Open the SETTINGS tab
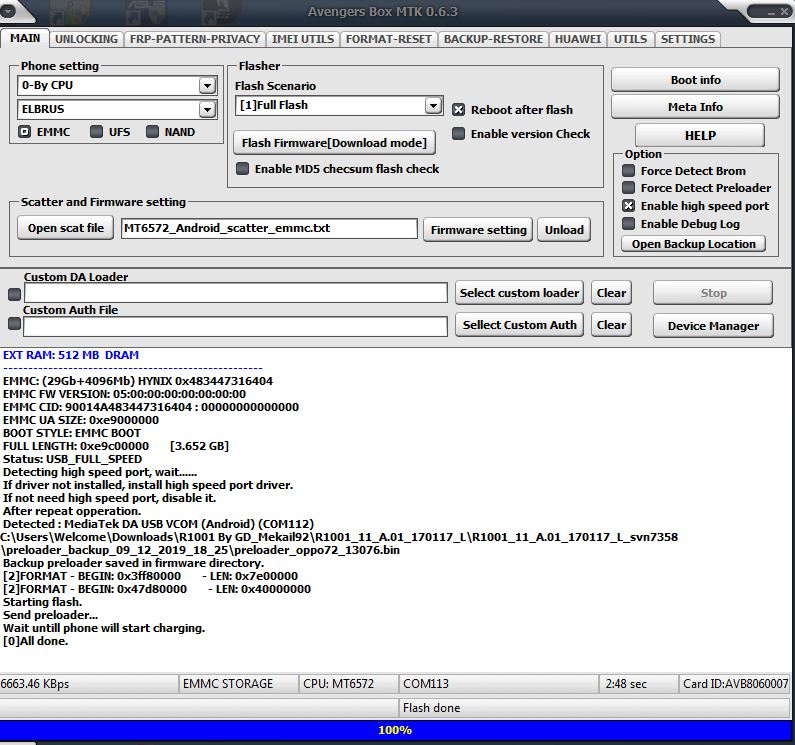This screenshot has height=745, width=795. (688, 39)
